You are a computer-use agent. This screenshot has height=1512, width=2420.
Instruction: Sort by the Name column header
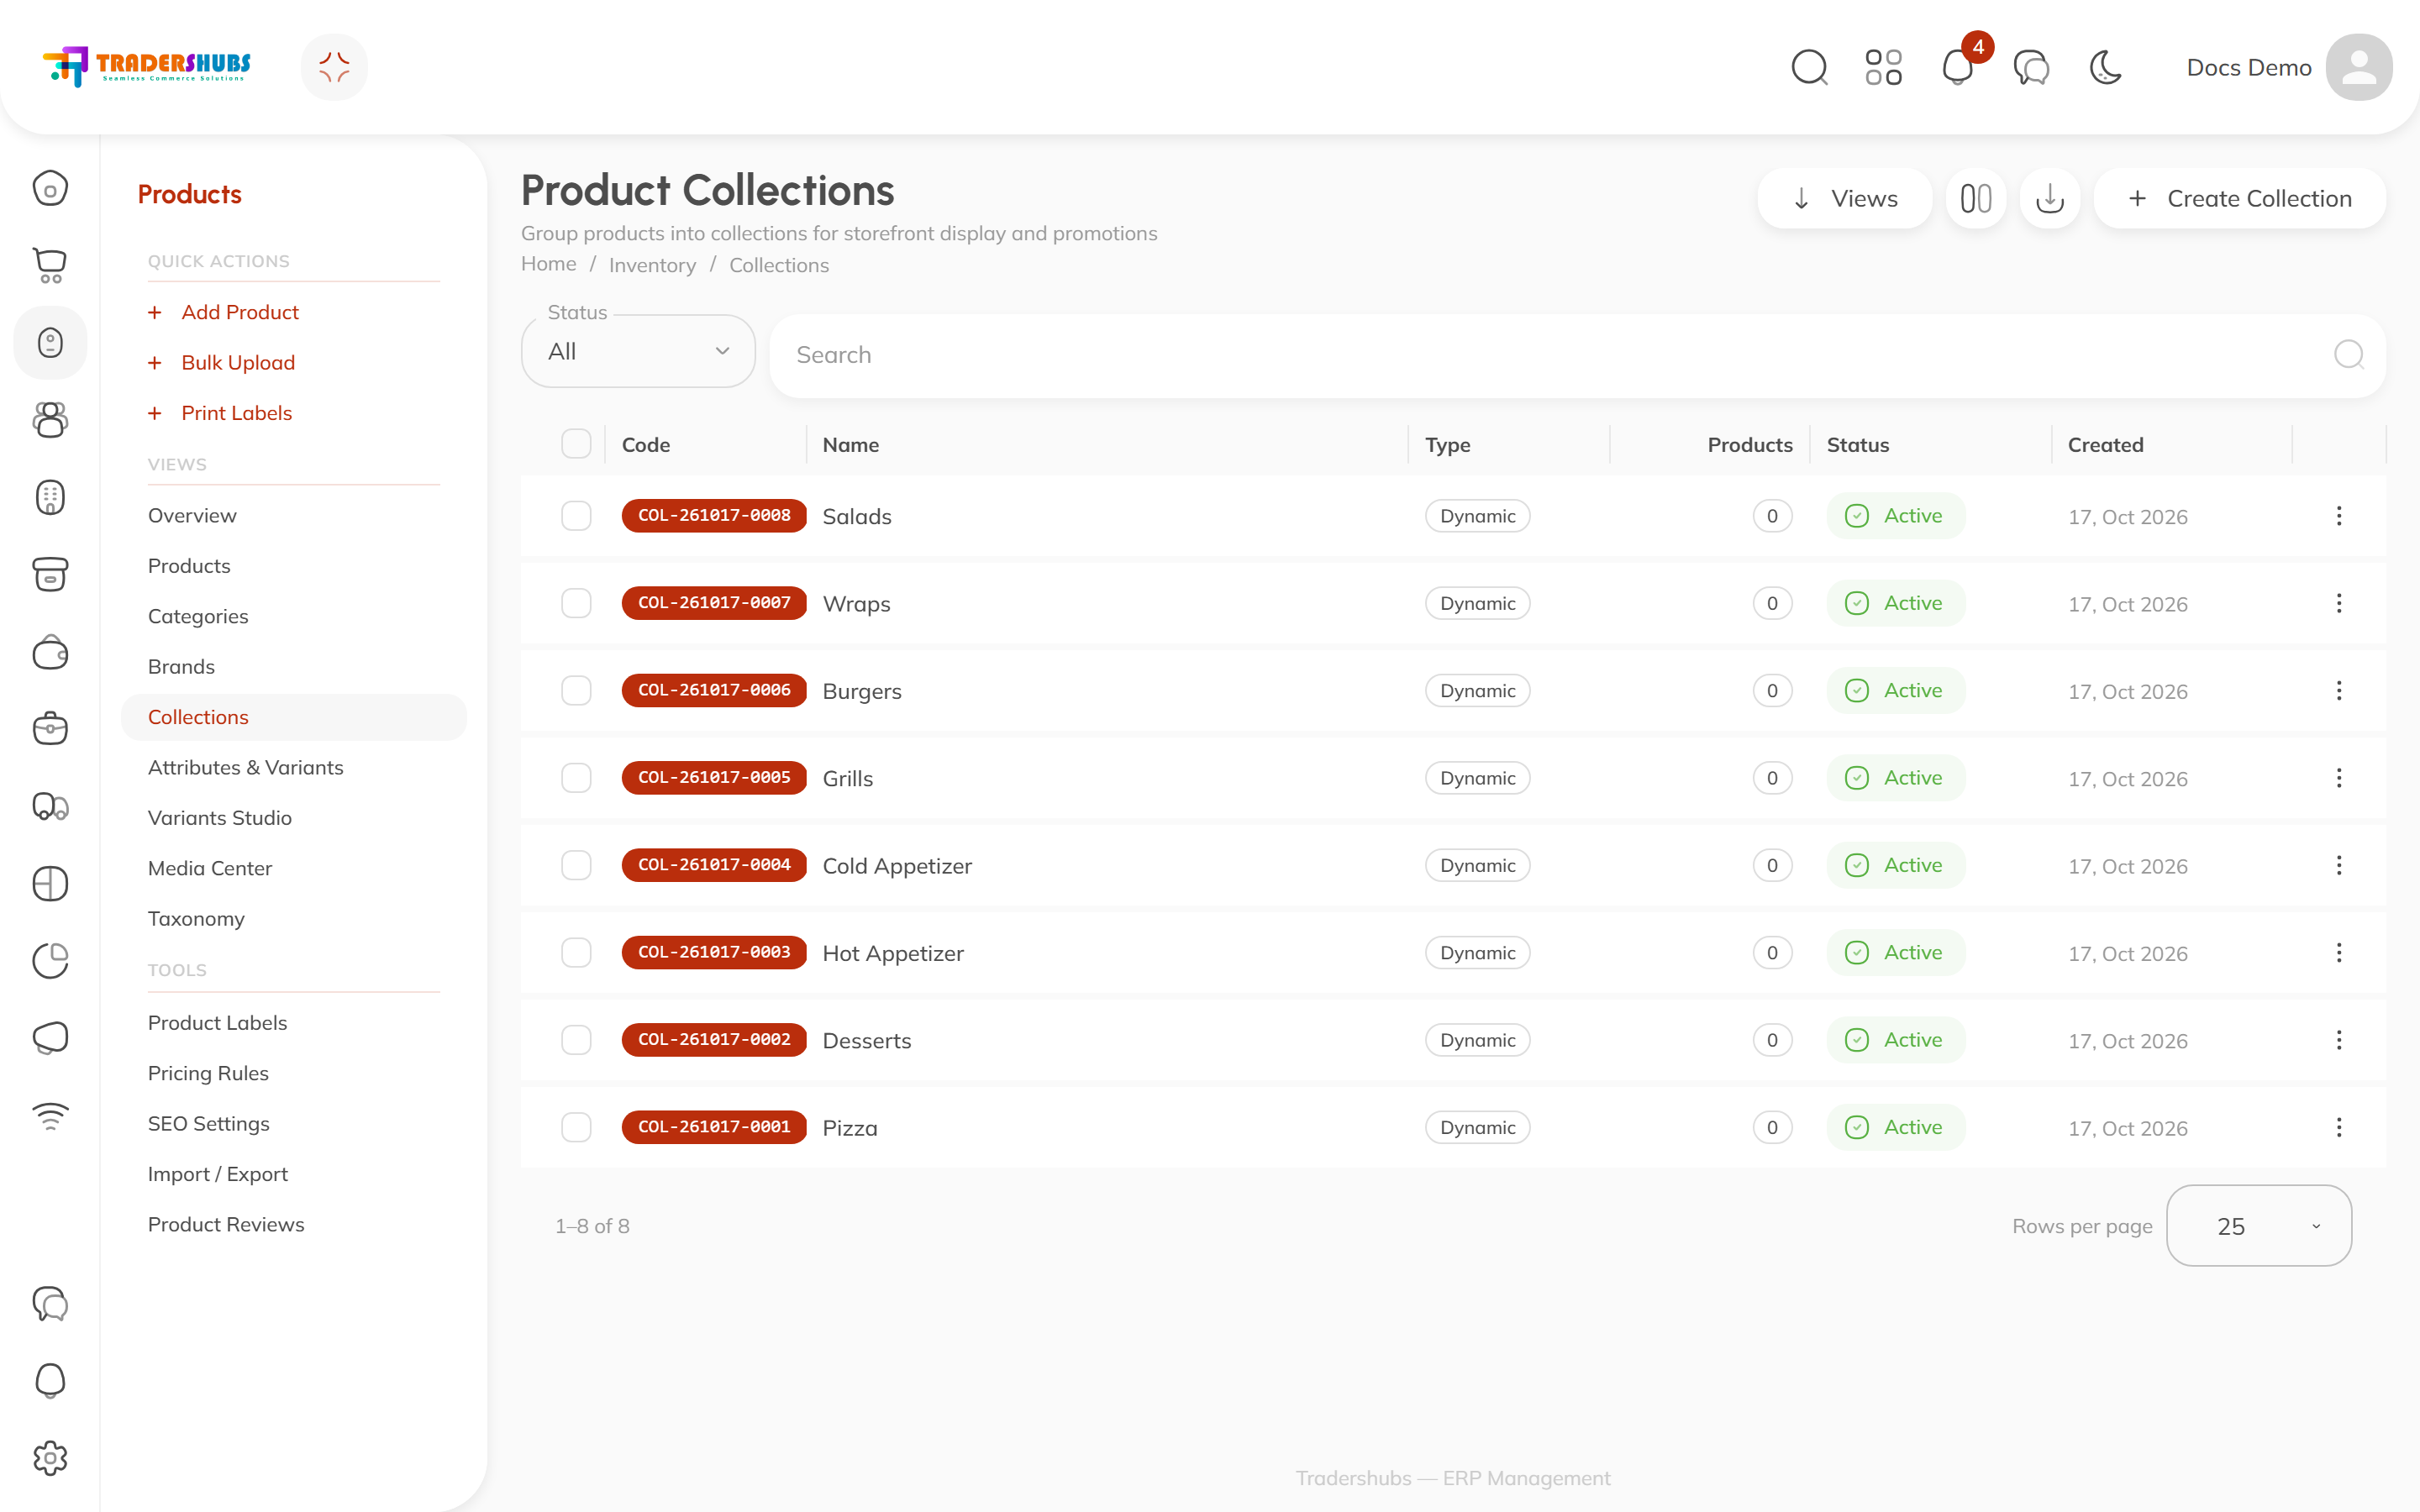coord(851,444)
